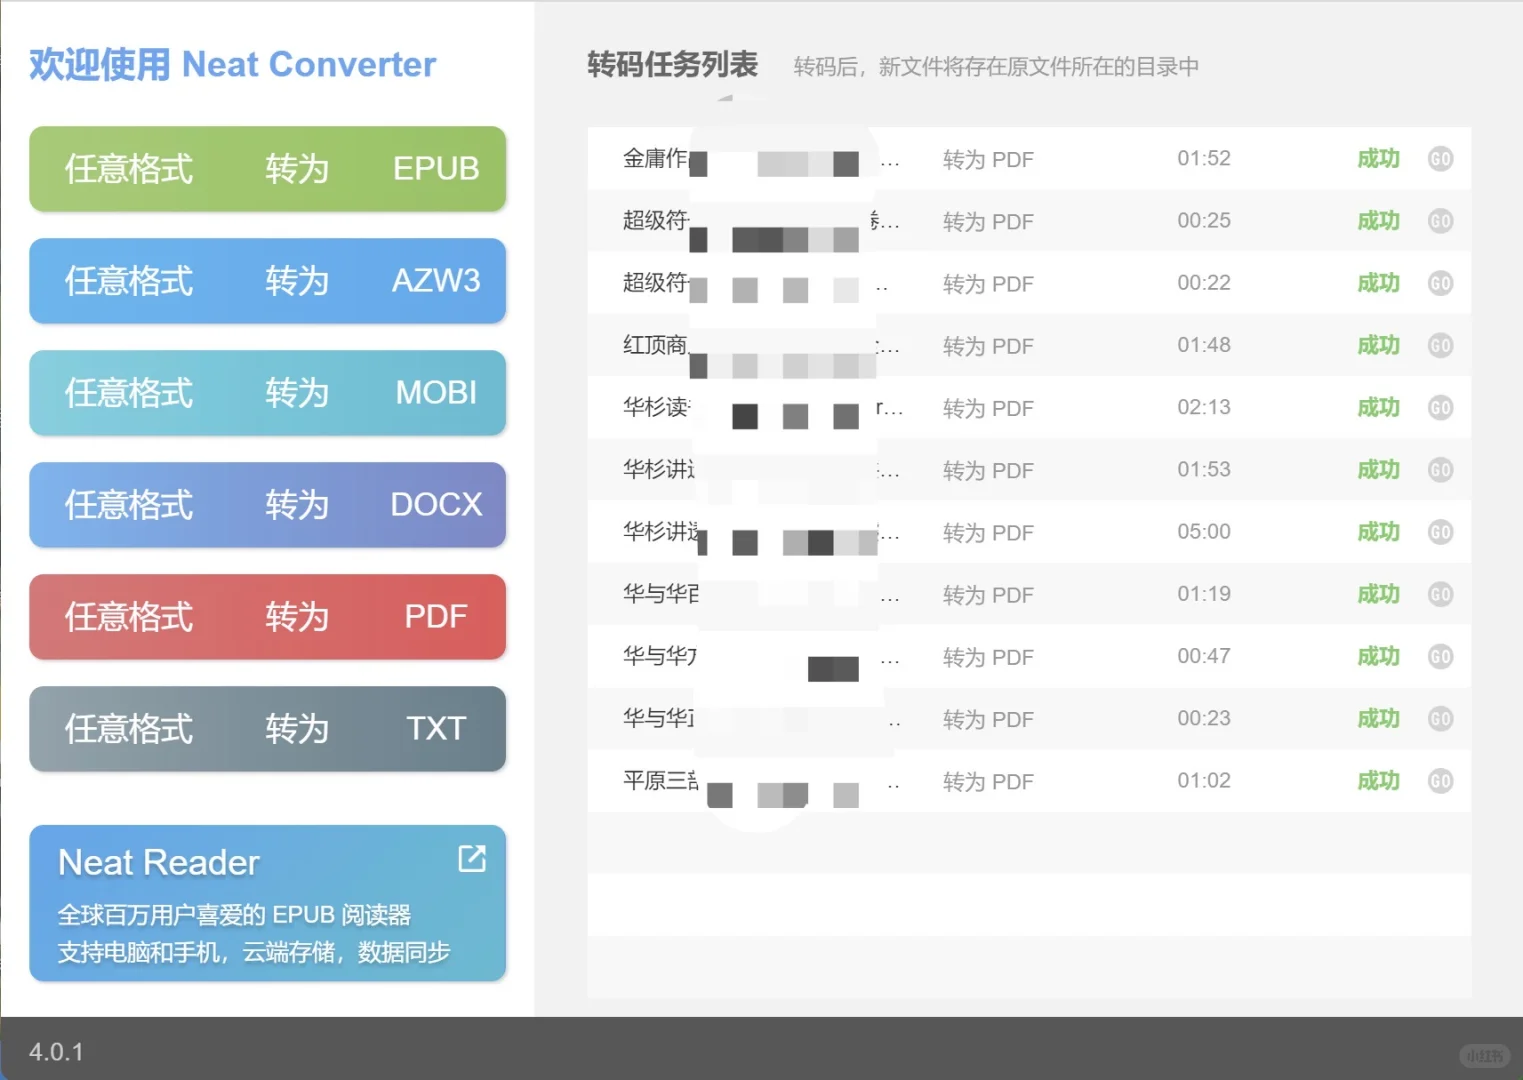Select the task row starting with 红顶商

pyautogui.click(x=1029, y=345)
